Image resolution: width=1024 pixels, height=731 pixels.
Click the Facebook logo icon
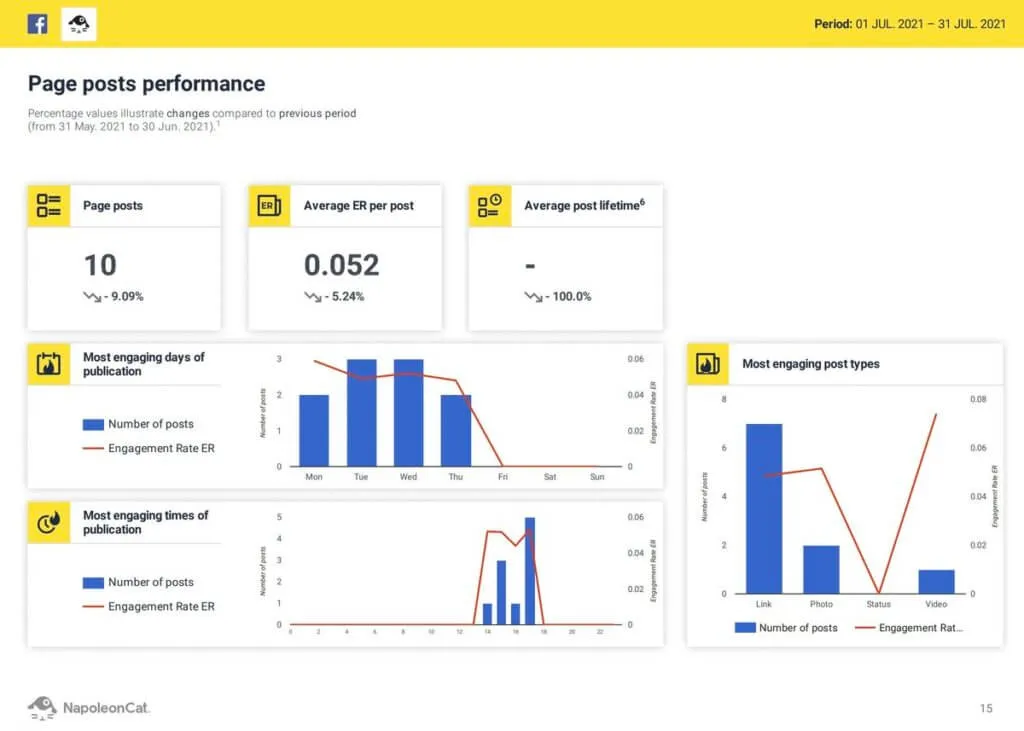[37, 24]
